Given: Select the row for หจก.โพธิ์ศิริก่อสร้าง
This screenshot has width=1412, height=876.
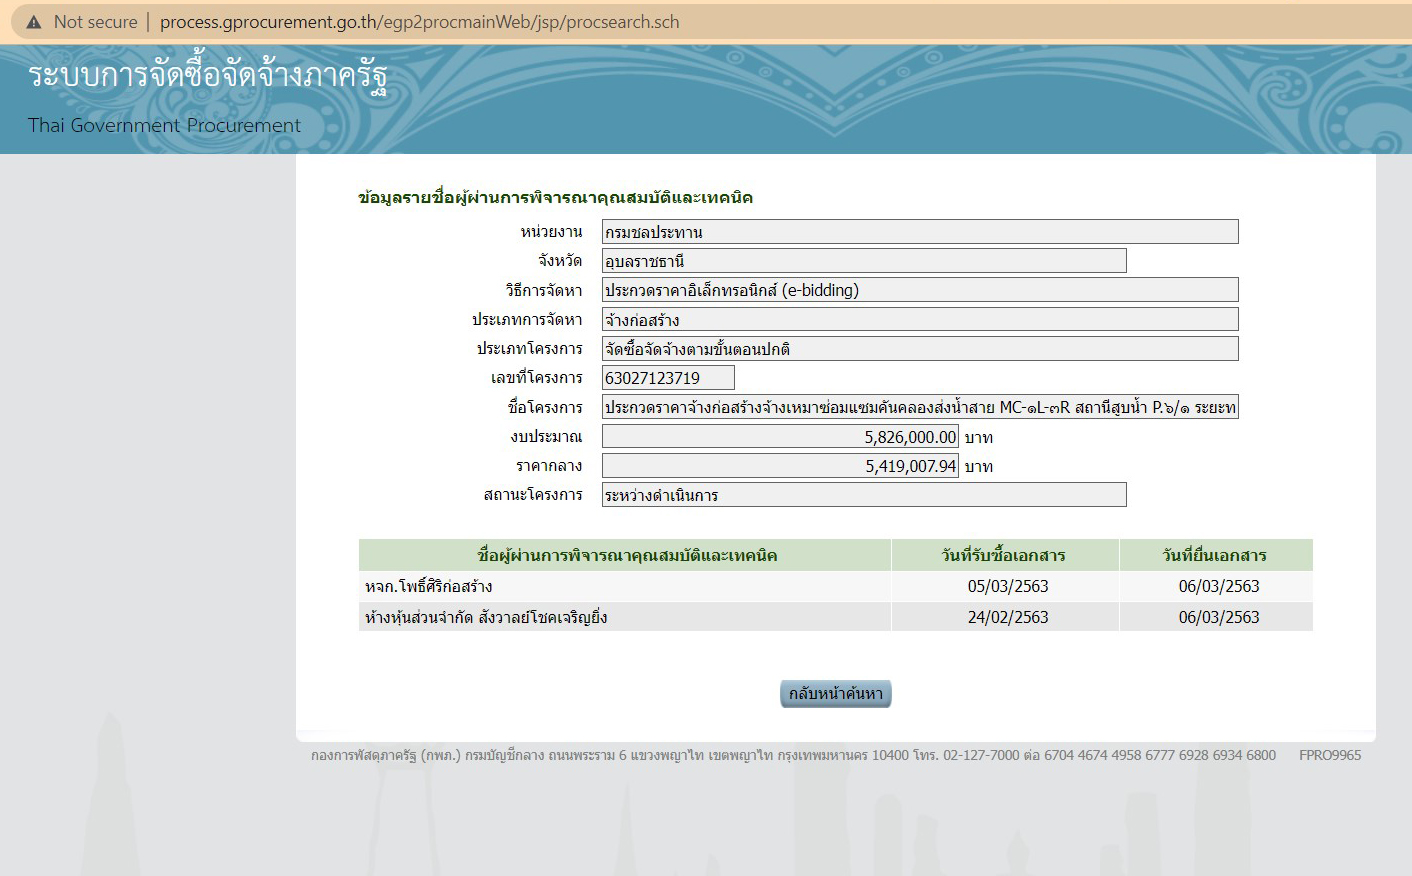Looking at the screenshot, I should click(x=624, y=586).
